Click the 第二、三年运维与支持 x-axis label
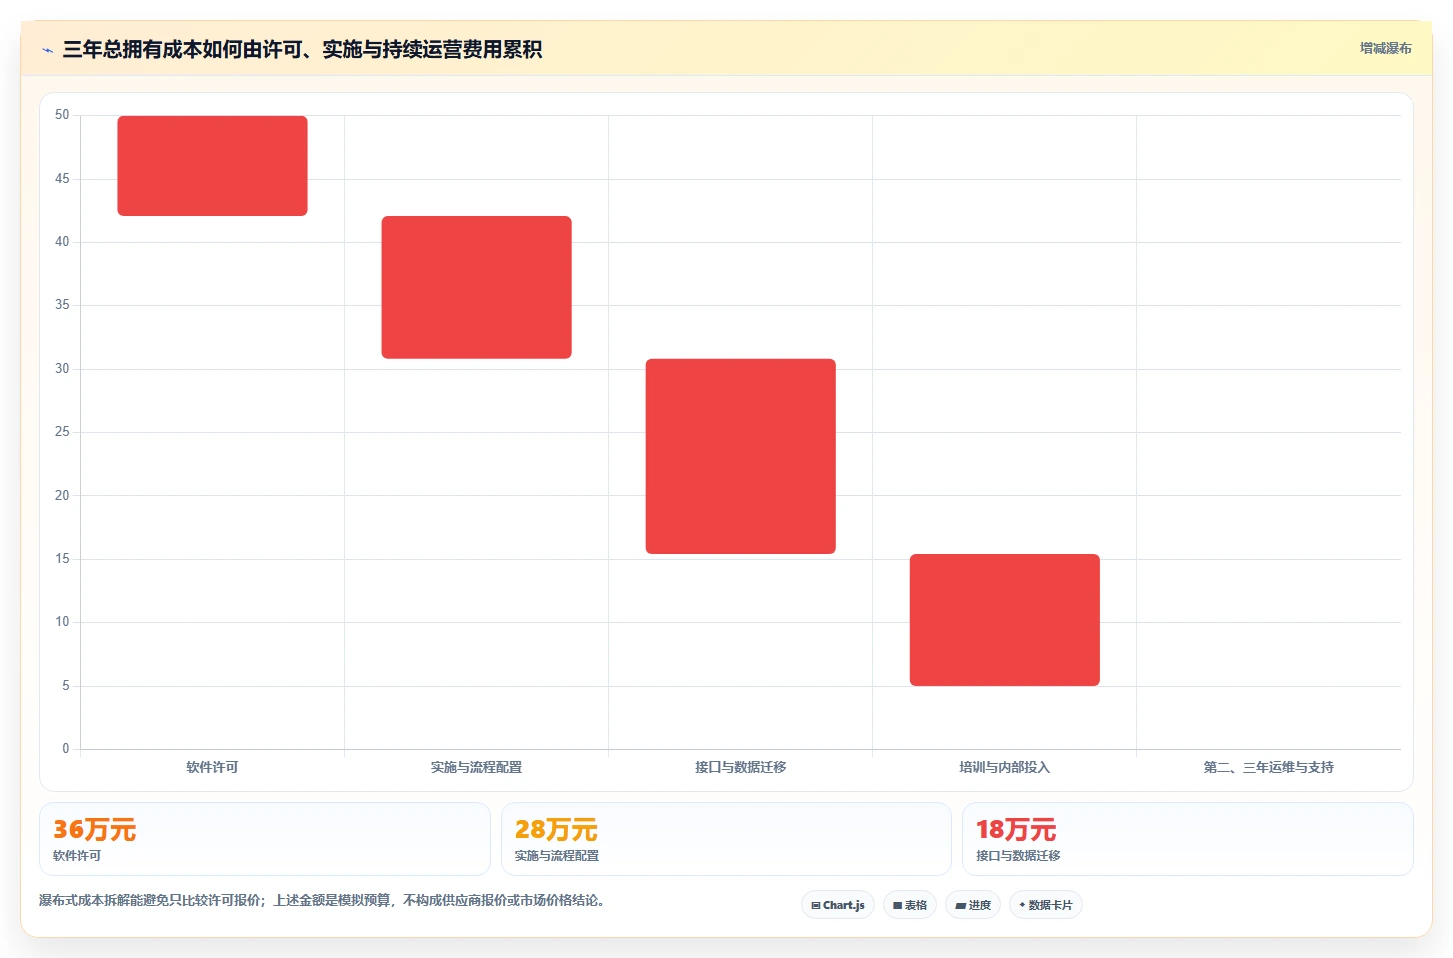This screenshot has height=958, width=1453. click(1268, 767)
